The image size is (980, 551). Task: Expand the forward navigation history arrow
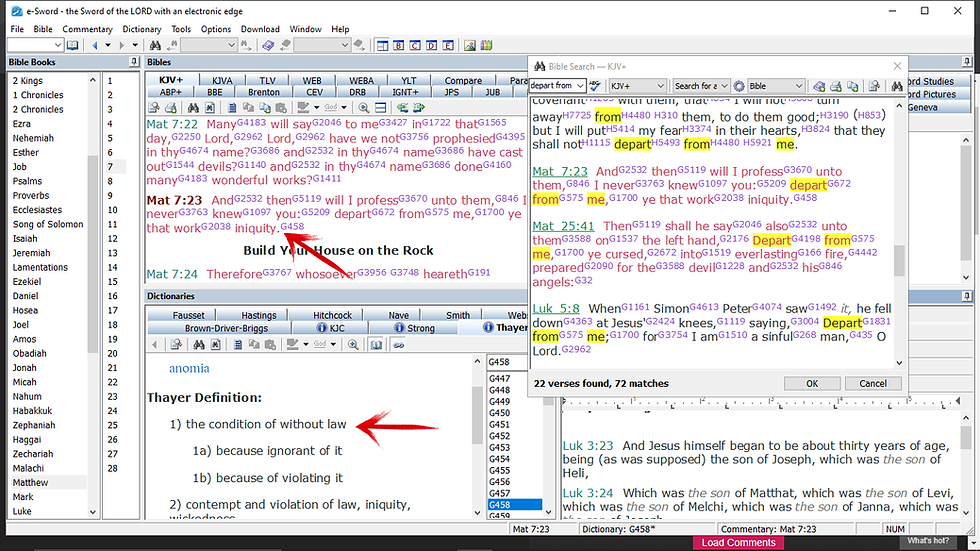point(134,45)
